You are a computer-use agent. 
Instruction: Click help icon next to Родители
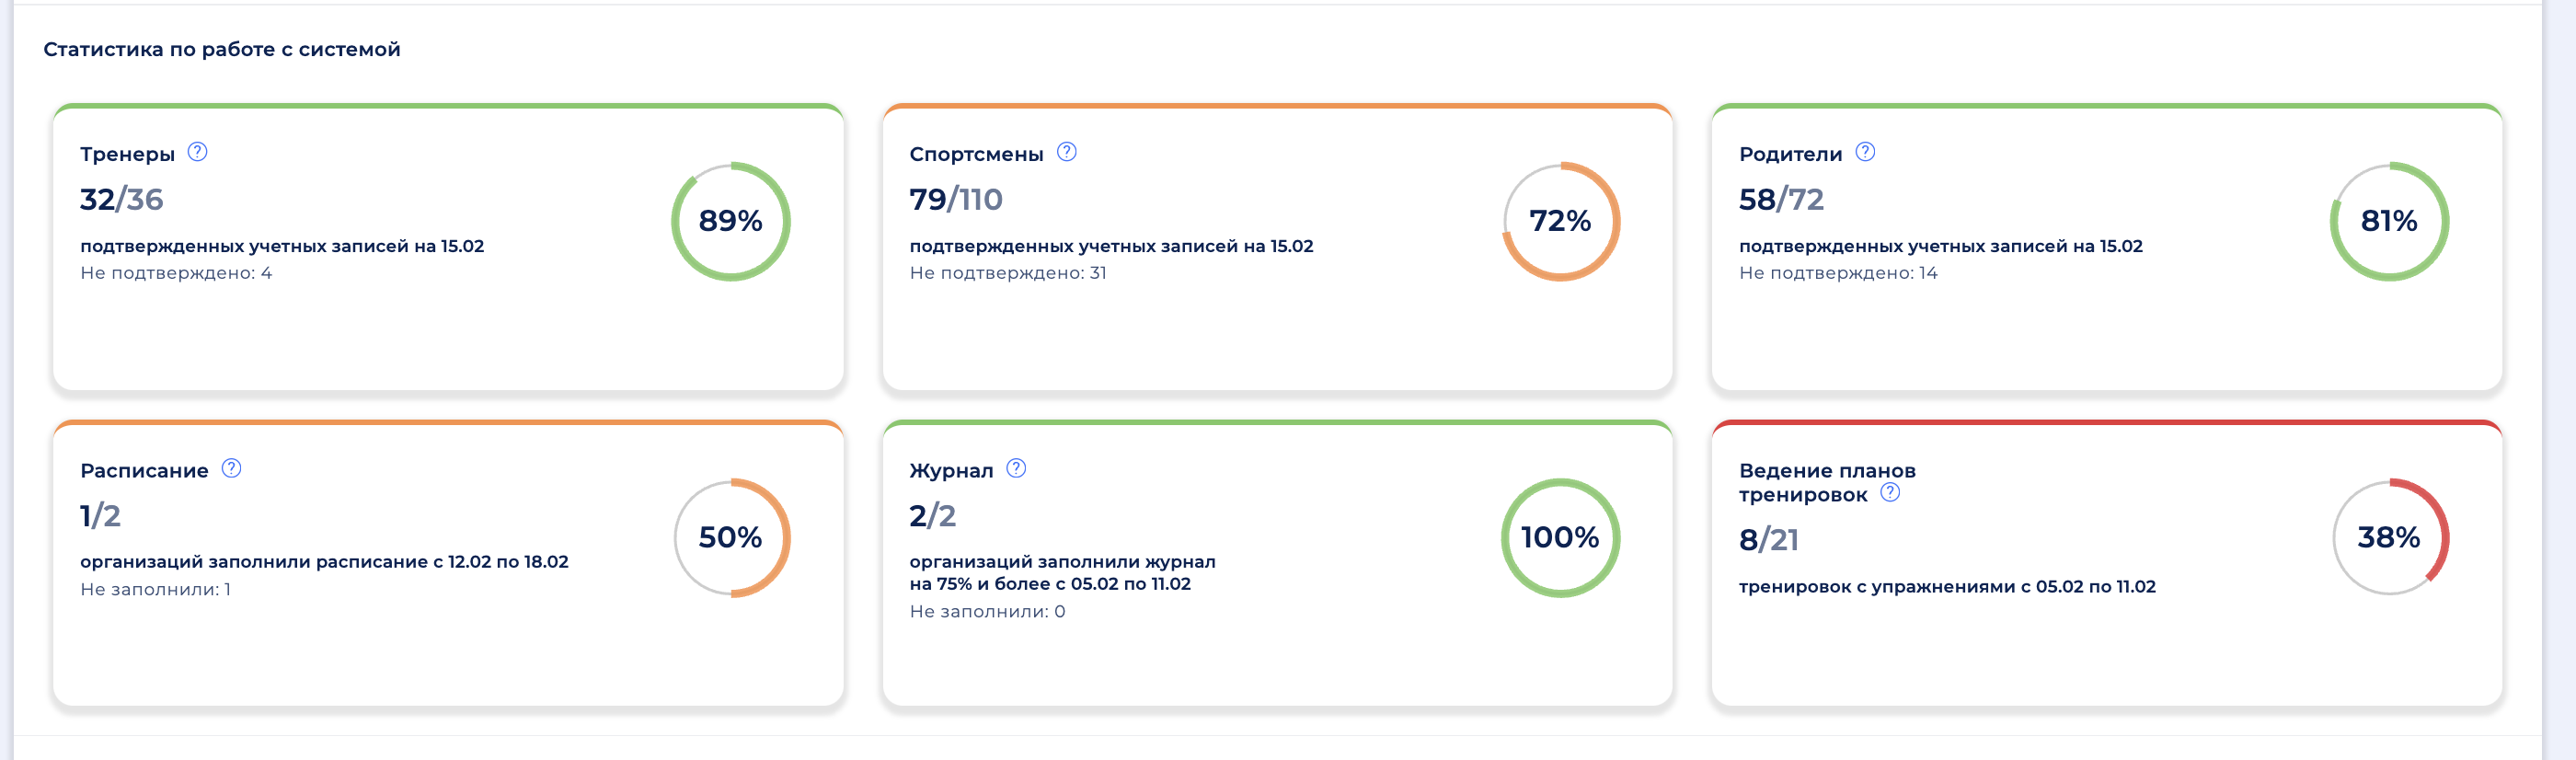(x=1865, y=152)
